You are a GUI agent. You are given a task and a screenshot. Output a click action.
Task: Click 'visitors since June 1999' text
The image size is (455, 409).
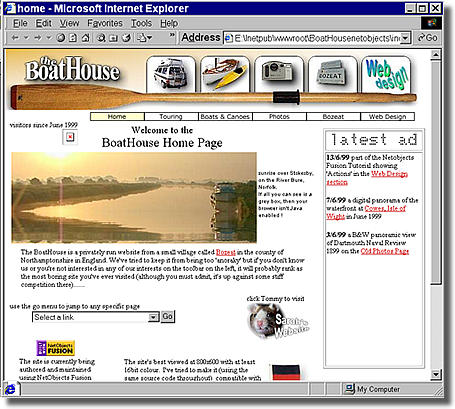click(44, 125)
